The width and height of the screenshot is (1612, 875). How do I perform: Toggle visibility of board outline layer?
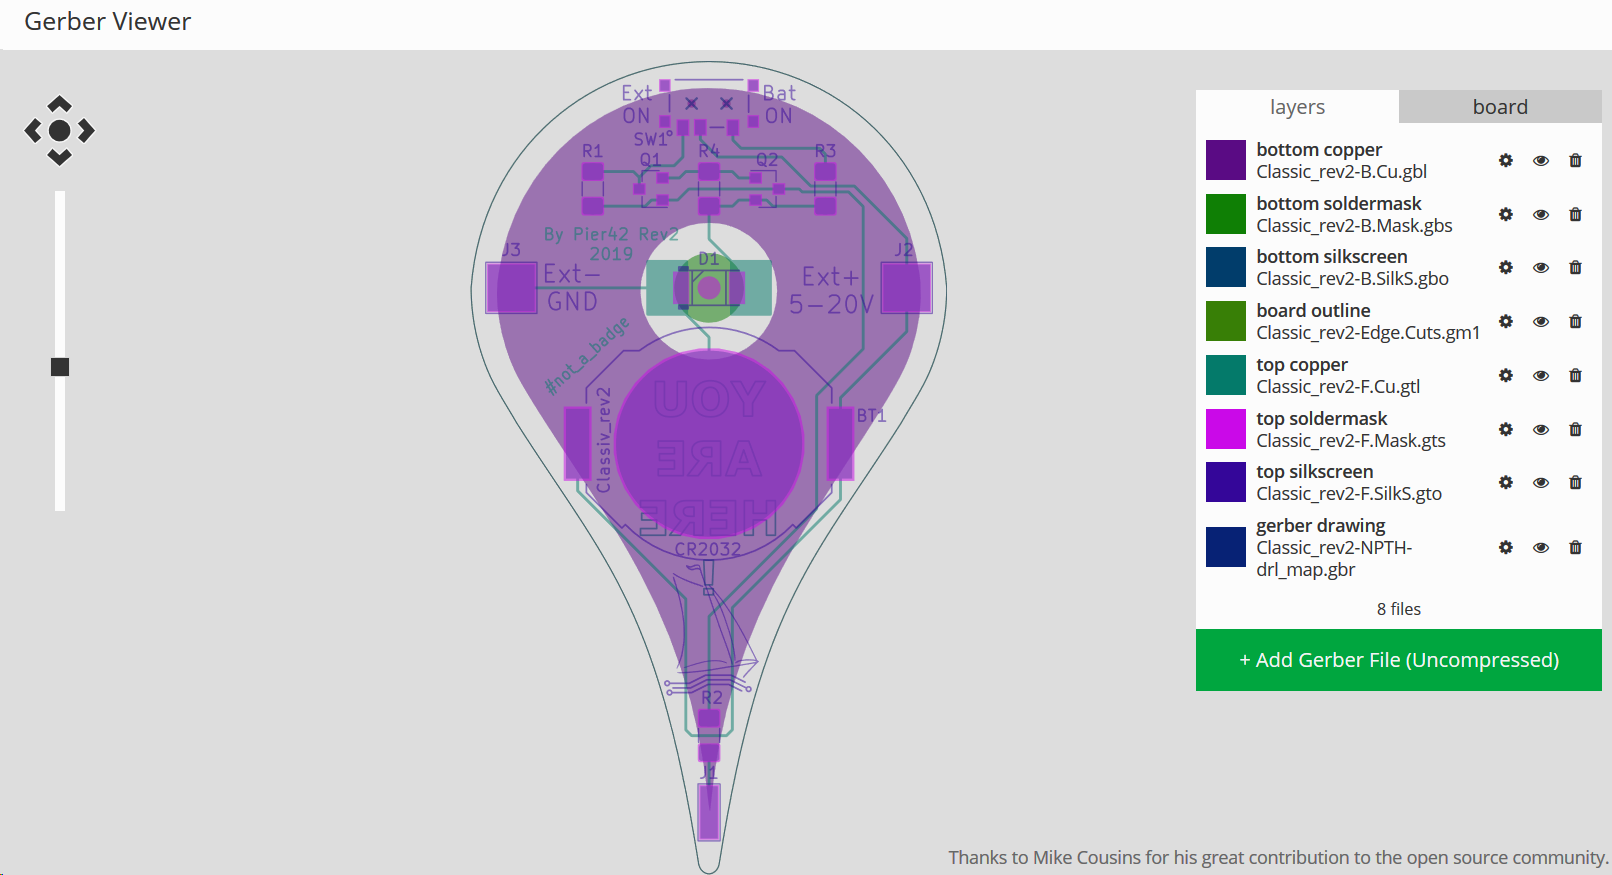[x=1541, y=322]
